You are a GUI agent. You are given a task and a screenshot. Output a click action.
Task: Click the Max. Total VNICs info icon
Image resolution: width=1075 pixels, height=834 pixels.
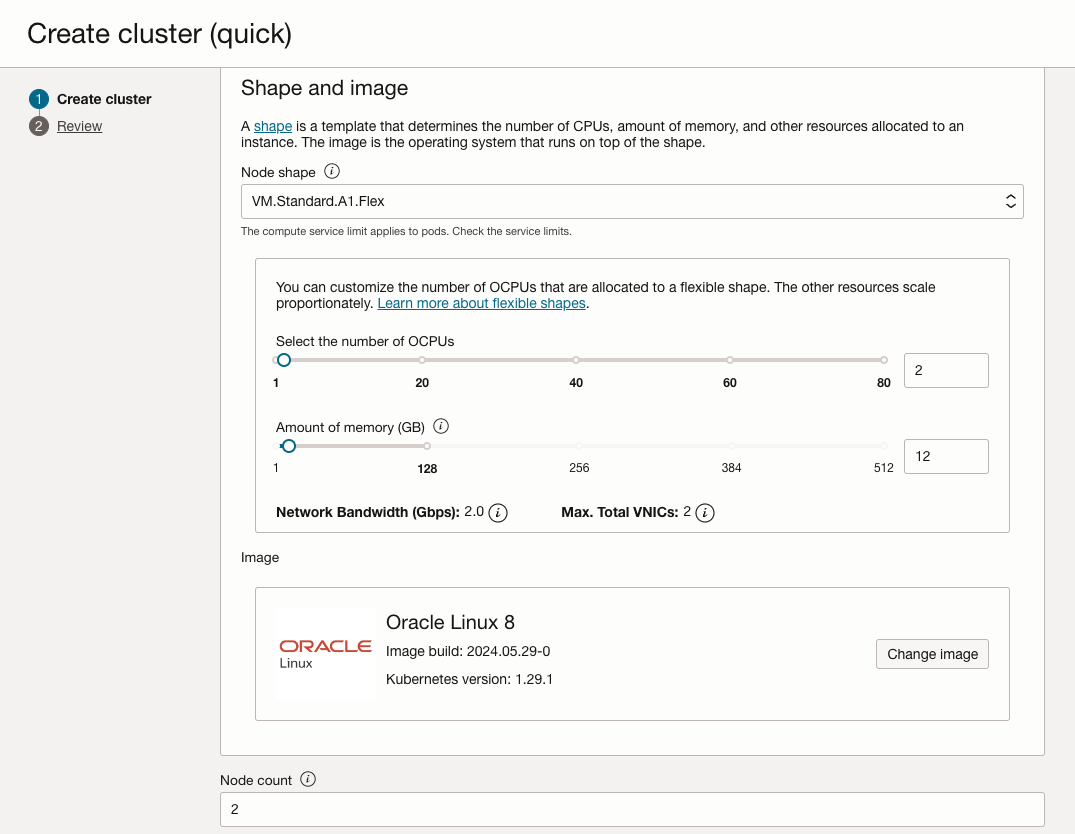point(705,513)
